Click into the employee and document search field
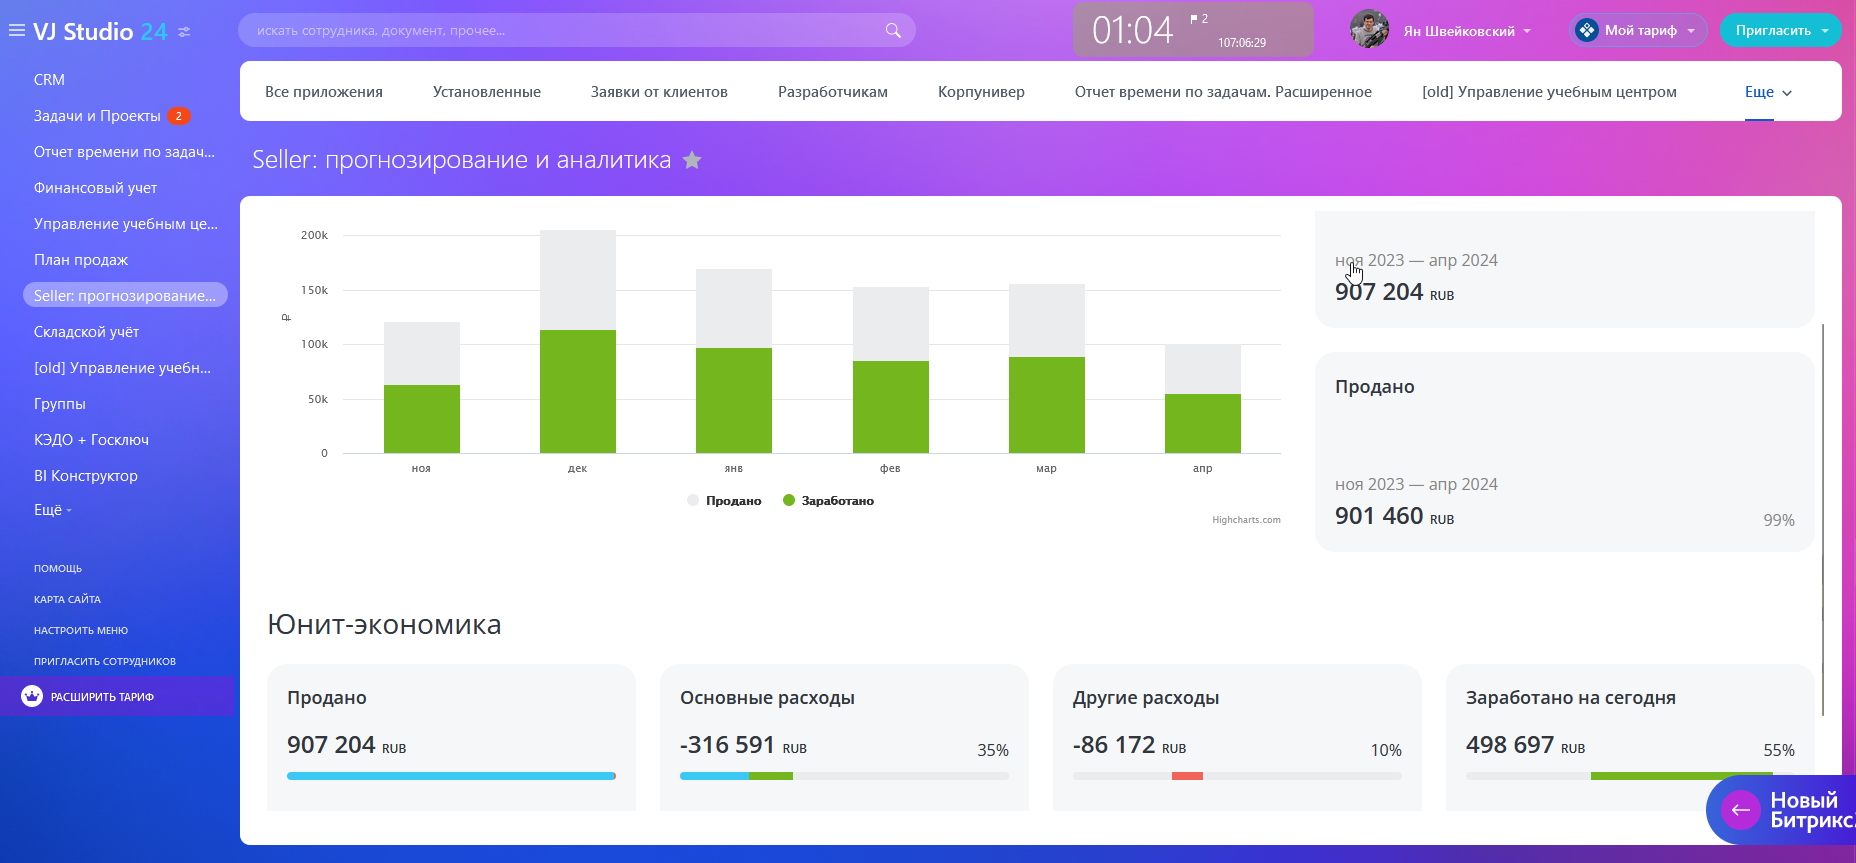Image resolution: width=1856 pixels, height=863 pixels. (x=560, y=31)
